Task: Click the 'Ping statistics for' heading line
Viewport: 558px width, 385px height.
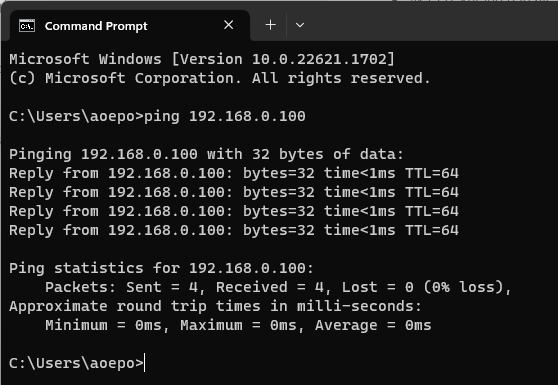Action: [x=161, y=268]
